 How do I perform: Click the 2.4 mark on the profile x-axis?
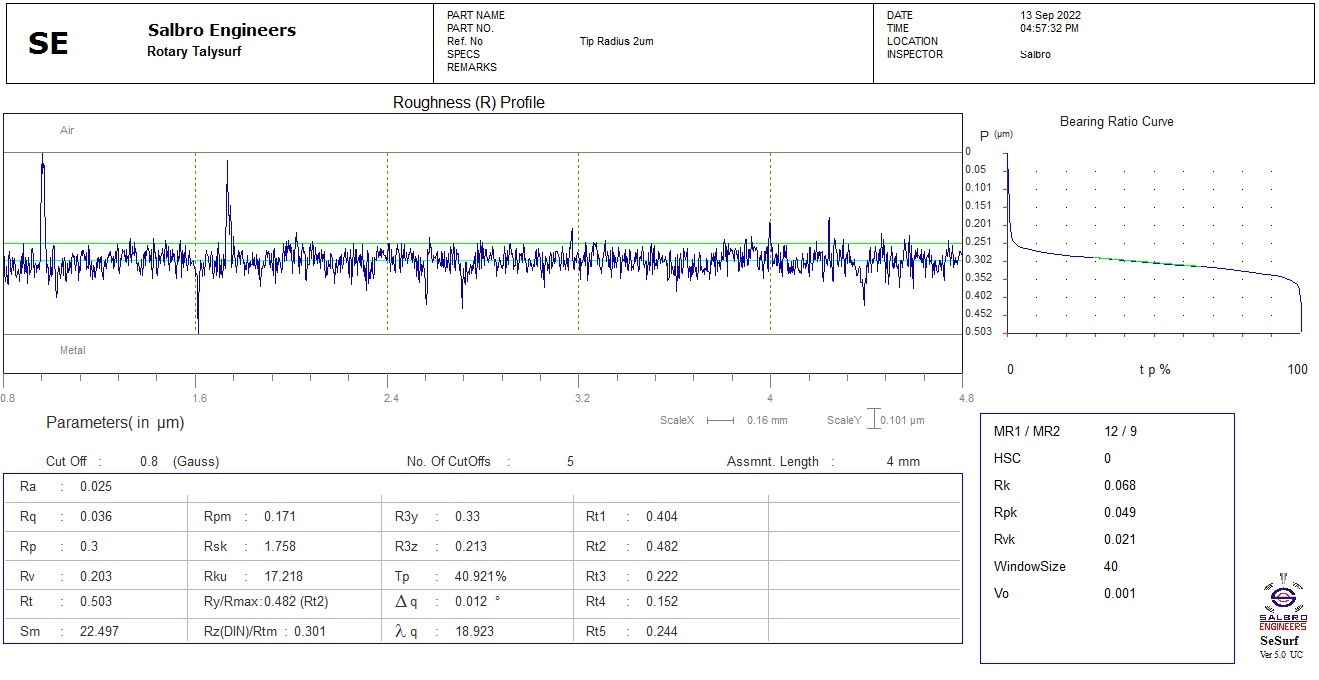(x=391, y=399)
